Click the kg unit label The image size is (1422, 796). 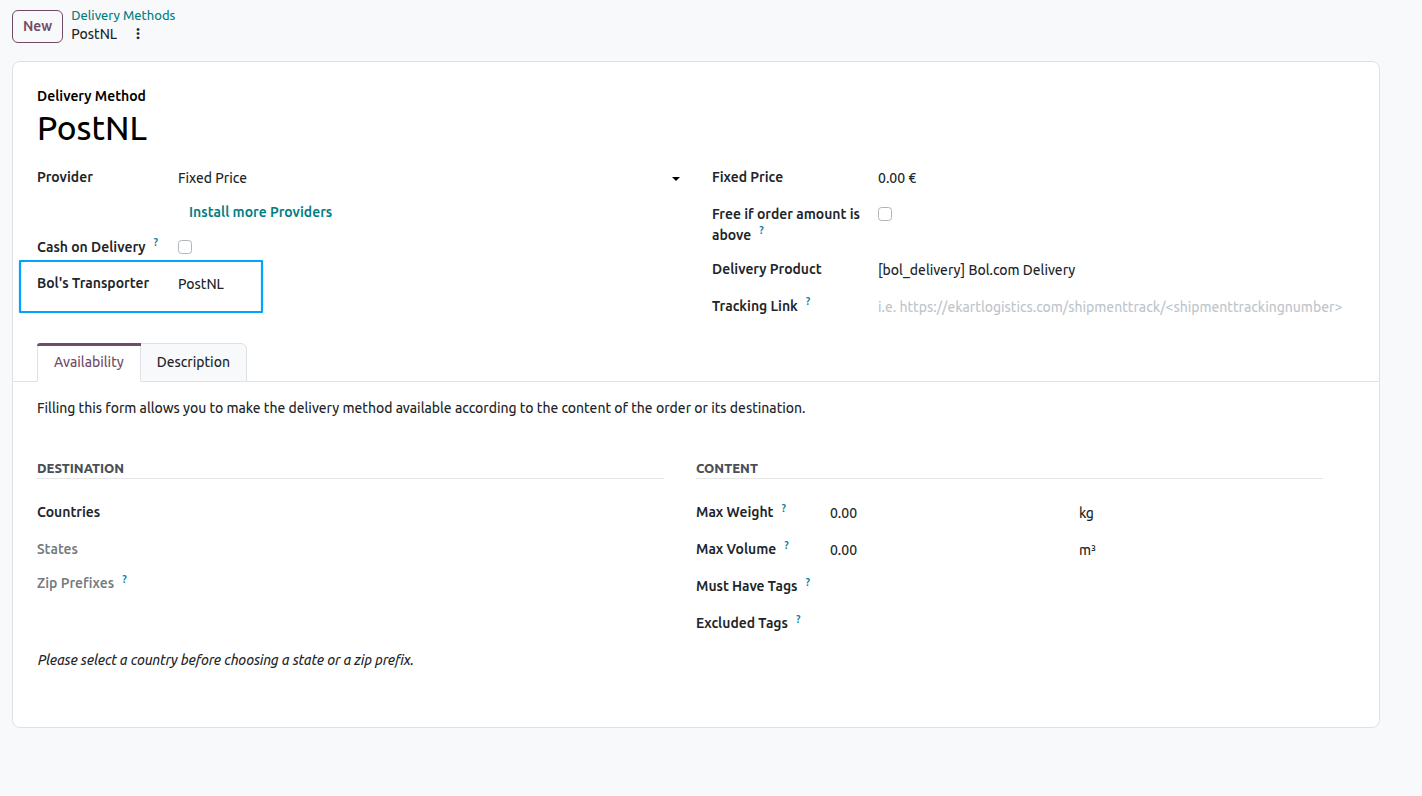pos(1086,513)
